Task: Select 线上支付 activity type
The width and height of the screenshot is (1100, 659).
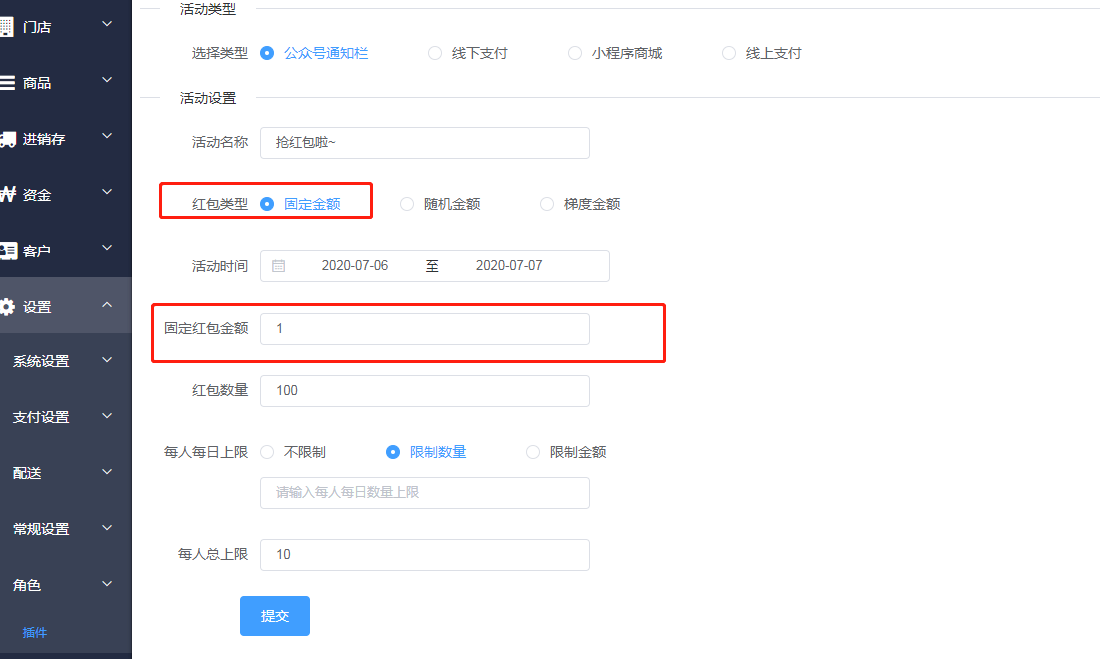Action: click(x=761, y=53)
